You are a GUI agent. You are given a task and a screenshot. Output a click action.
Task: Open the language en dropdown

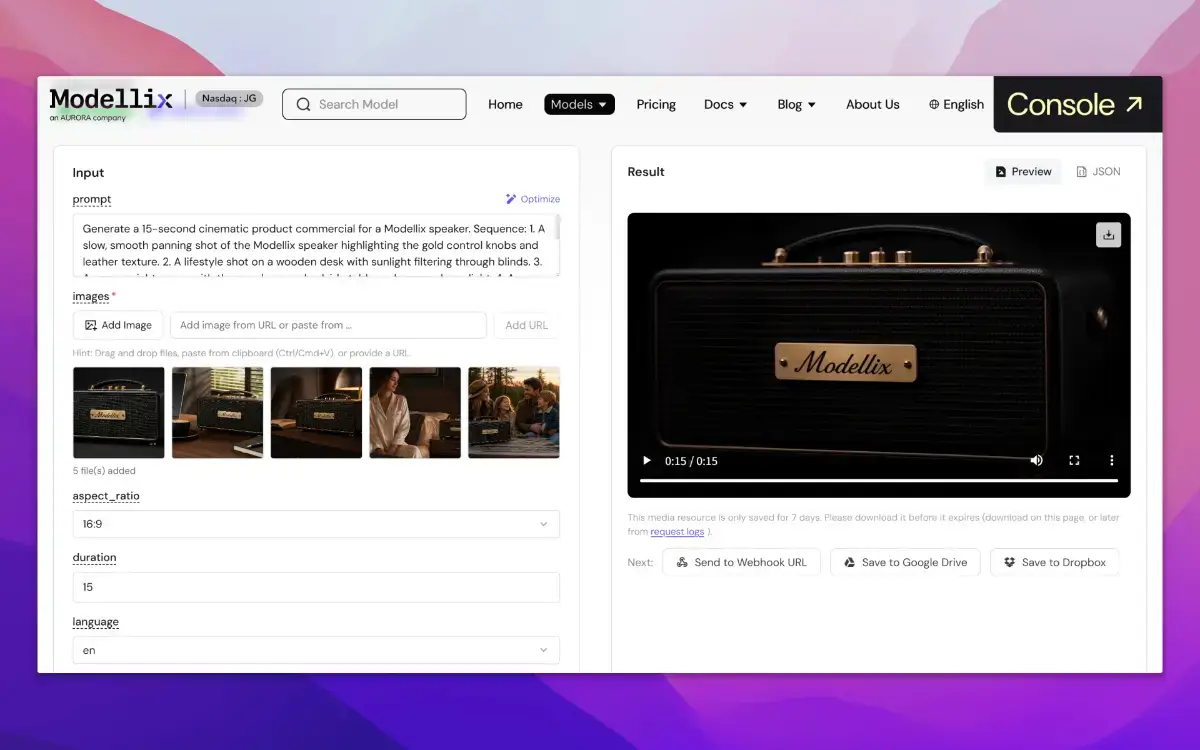(316, 650)
